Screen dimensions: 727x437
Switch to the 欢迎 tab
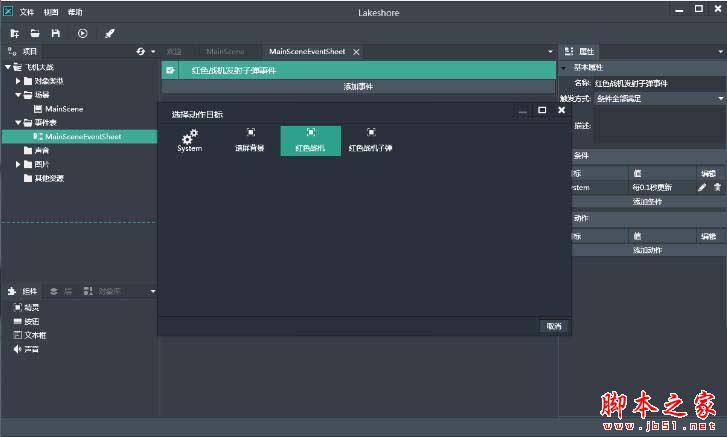pyautogui.click(x=174, y=51)
